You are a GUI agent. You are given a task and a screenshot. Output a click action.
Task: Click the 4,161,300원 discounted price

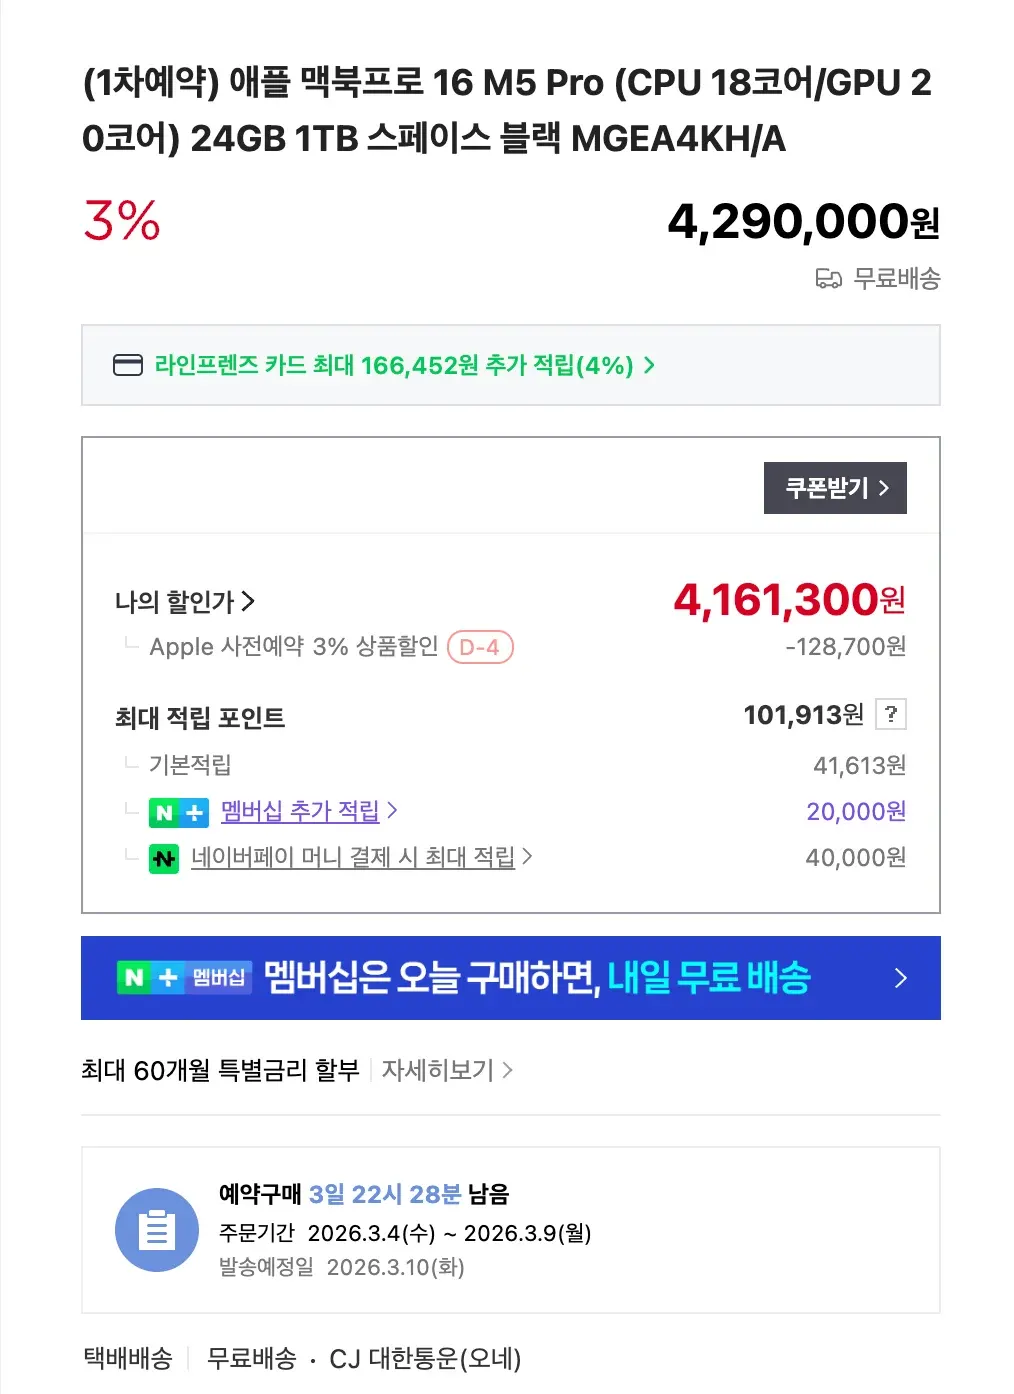[x=789, y=600]
